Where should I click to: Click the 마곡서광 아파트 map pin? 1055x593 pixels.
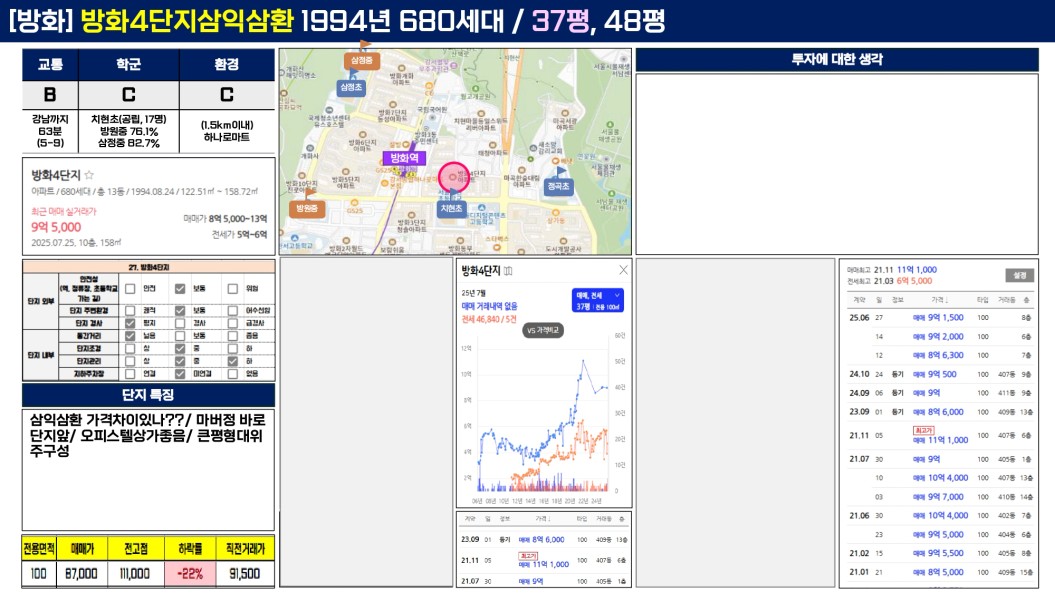point(564,112)
